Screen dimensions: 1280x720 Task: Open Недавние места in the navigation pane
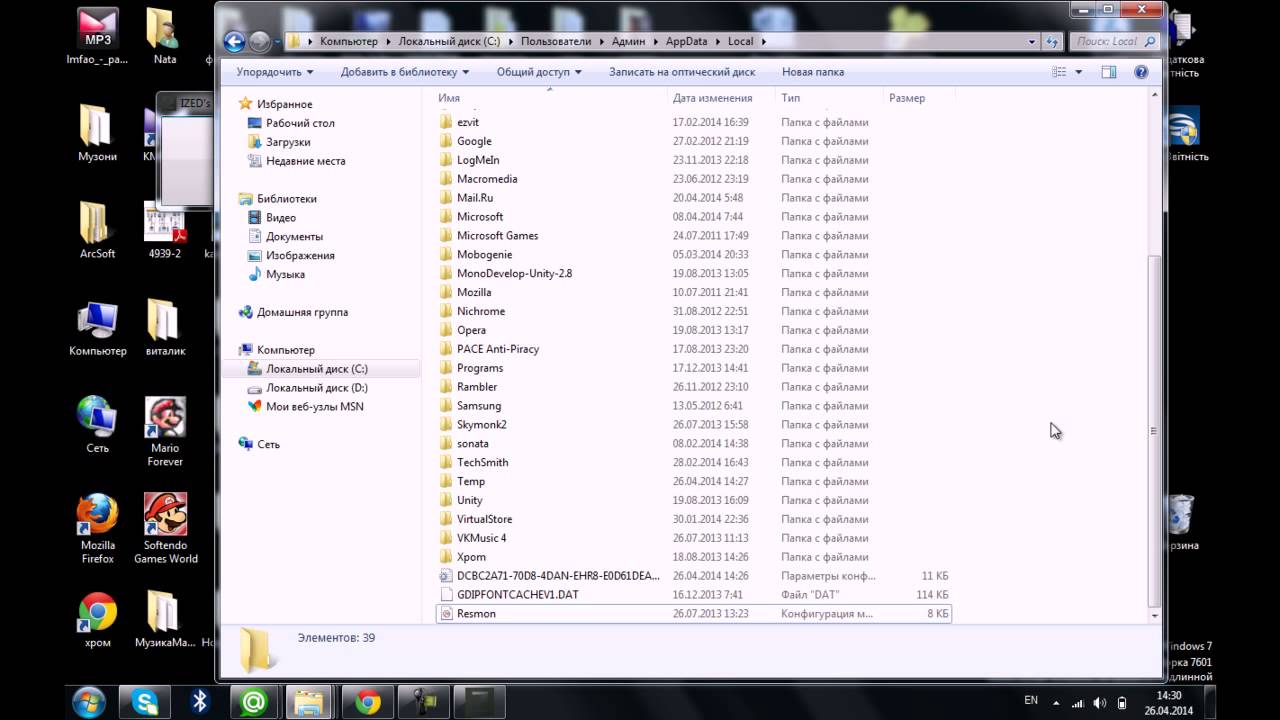point(305,161)
